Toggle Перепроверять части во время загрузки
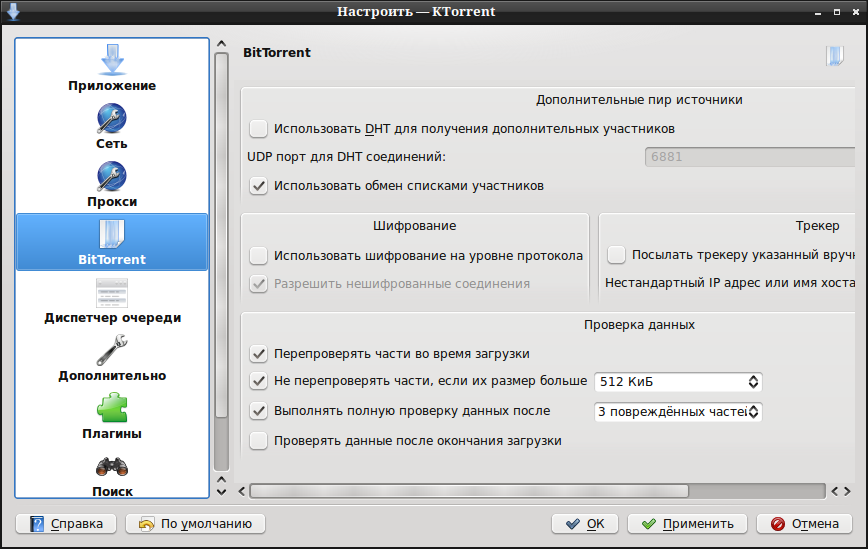Screen dimensions: 868x549 point(258,353)
